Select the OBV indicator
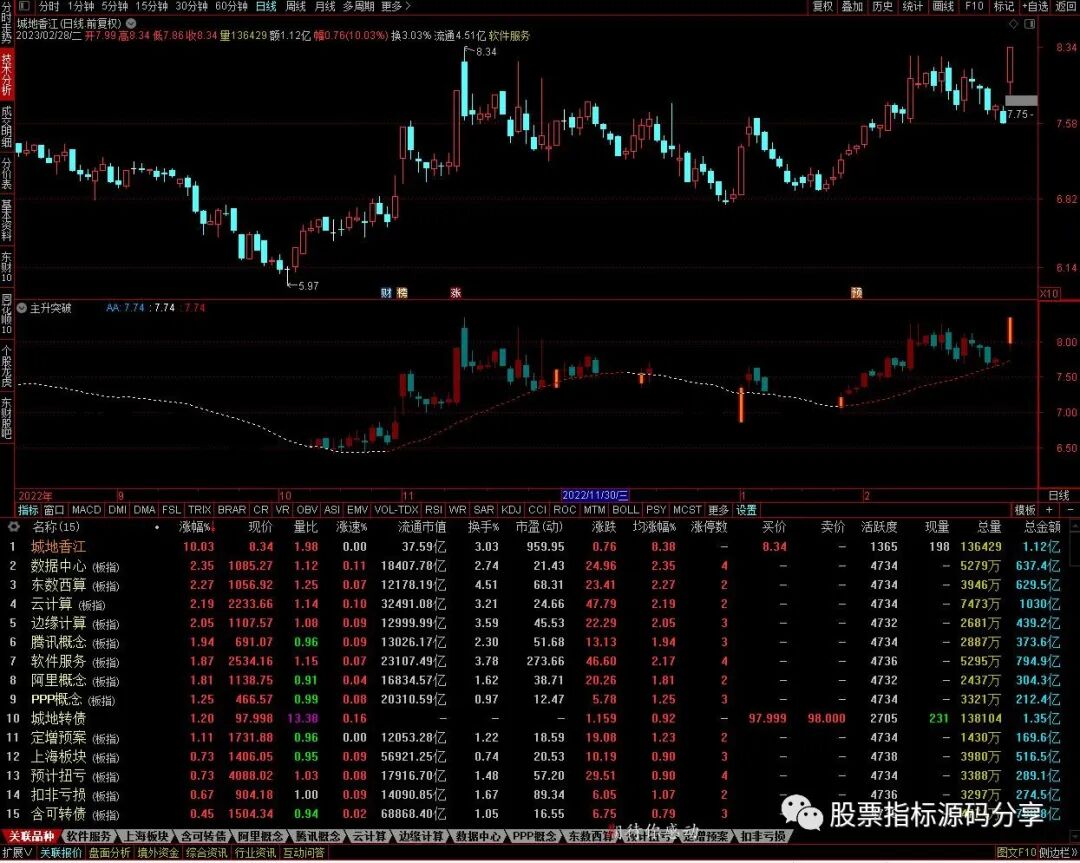This screenshot has height=863, width=1080. (307, 510)
